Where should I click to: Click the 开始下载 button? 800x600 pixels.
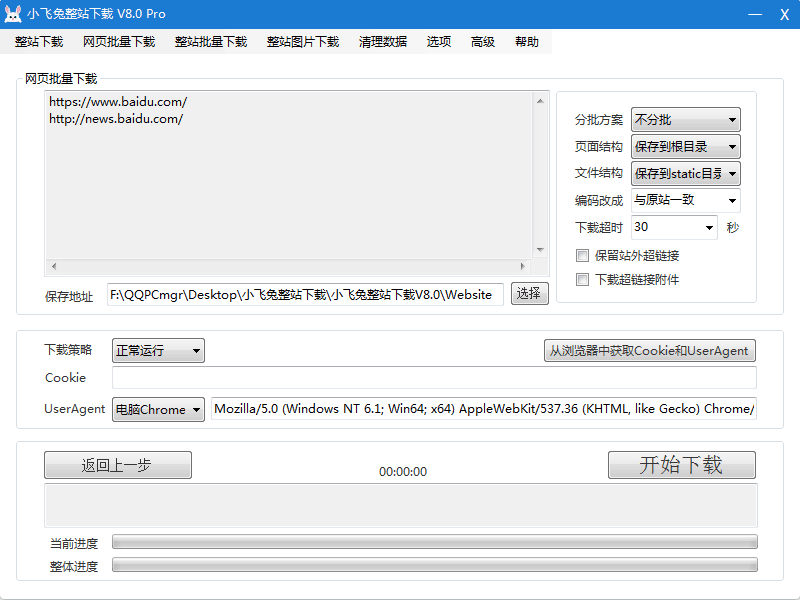pyautogui.click(x=681, y=465)
